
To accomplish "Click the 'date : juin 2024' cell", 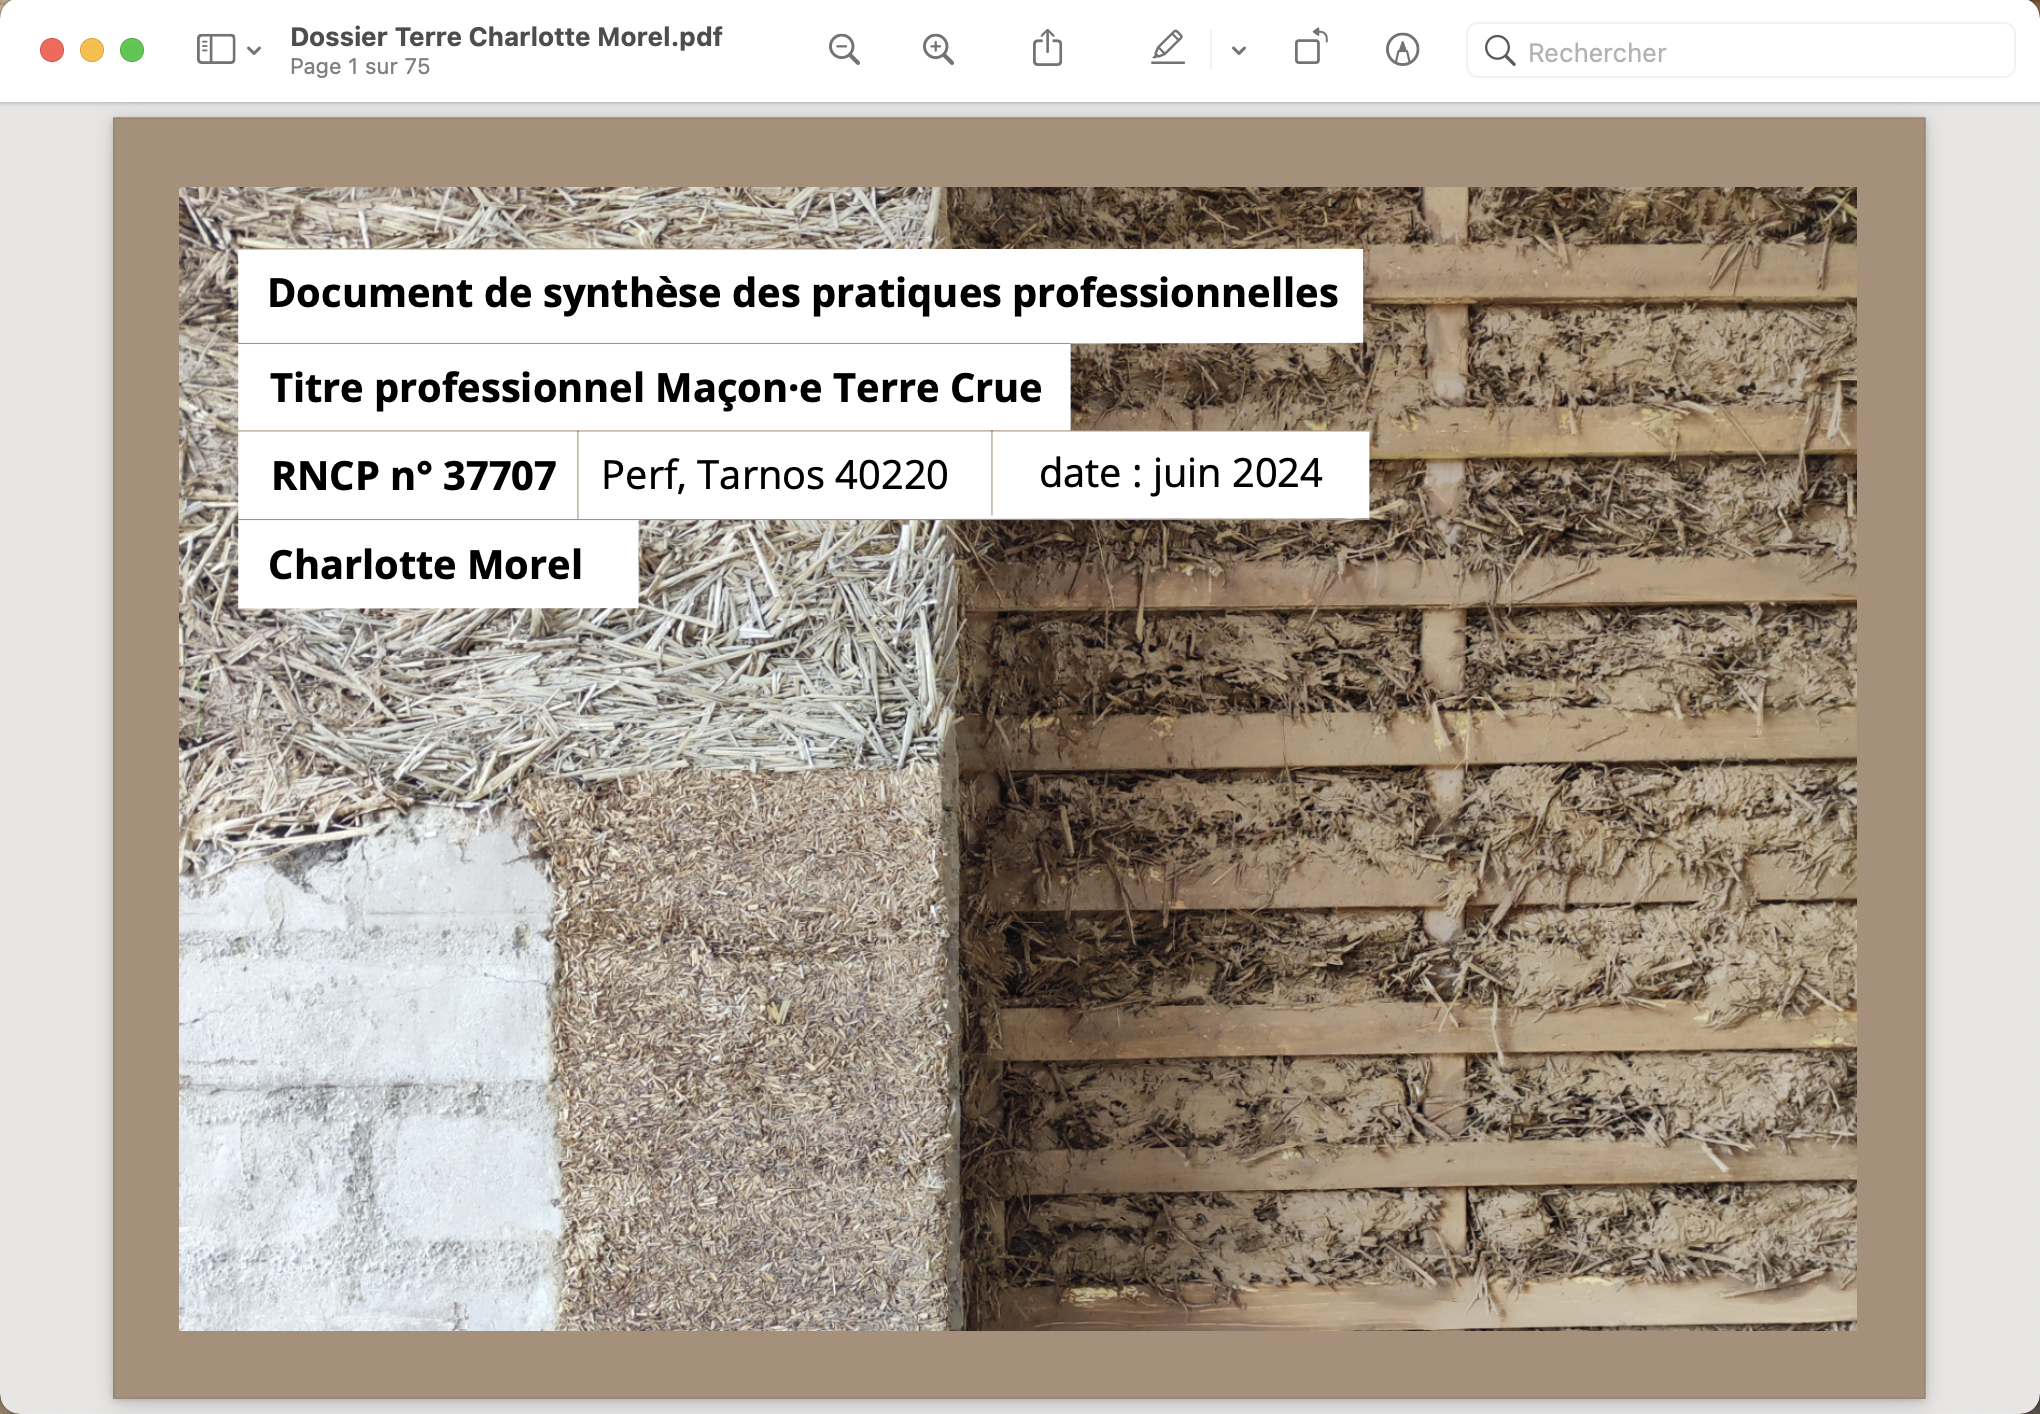I will point(1180,474).
